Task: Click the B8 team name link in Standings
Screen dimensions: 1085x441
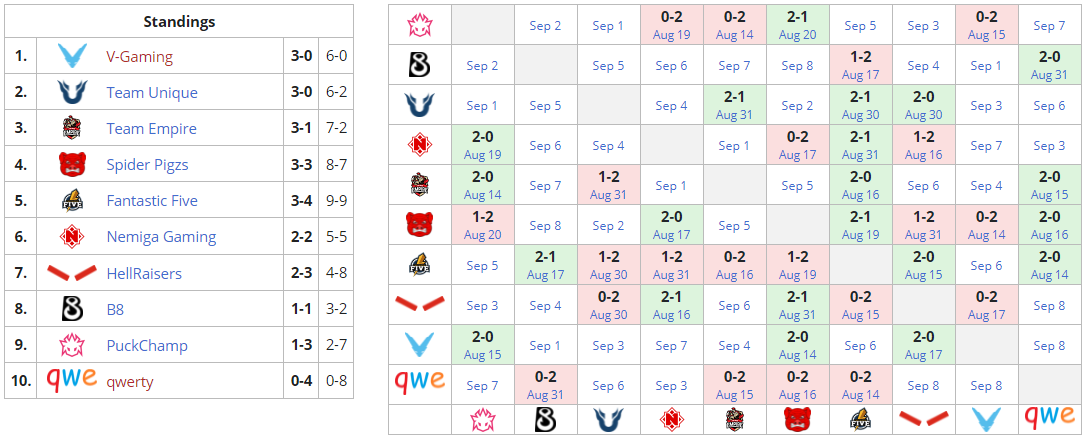Action: coord(115,310)
